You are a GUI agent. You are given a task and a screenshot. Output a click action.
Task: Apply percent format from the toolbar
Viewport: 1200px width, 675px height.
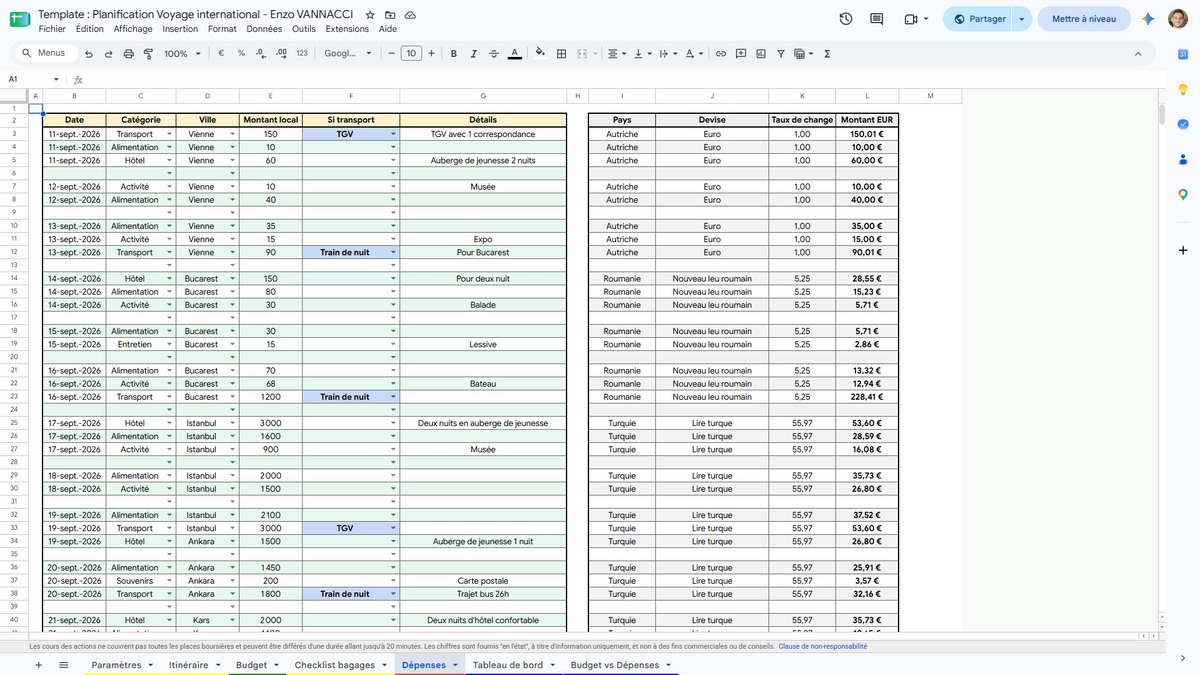click(x=241, y=54)
